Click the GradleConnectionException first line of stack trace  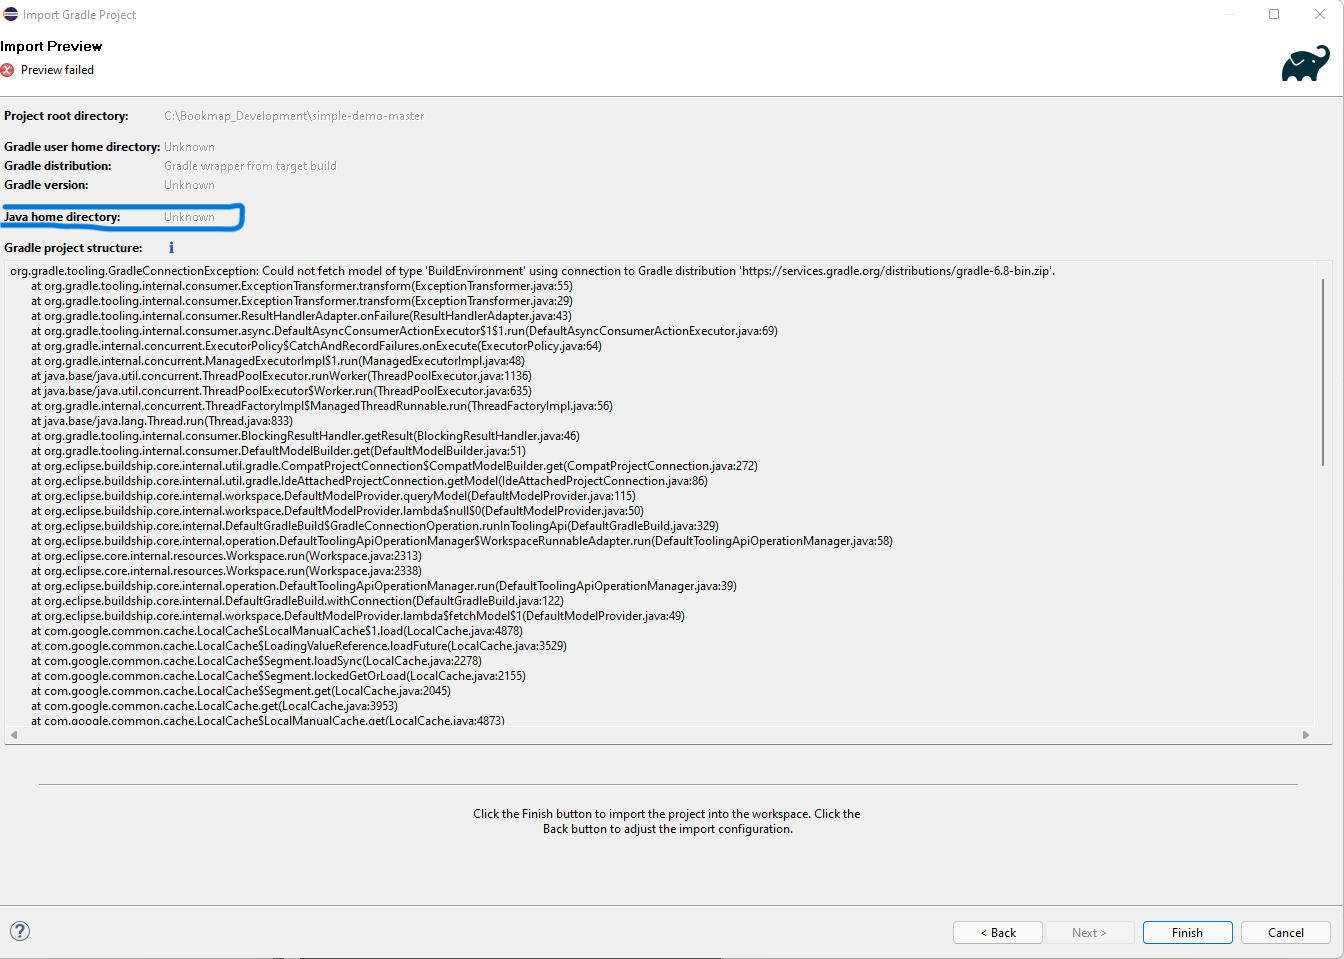point(532,271)
